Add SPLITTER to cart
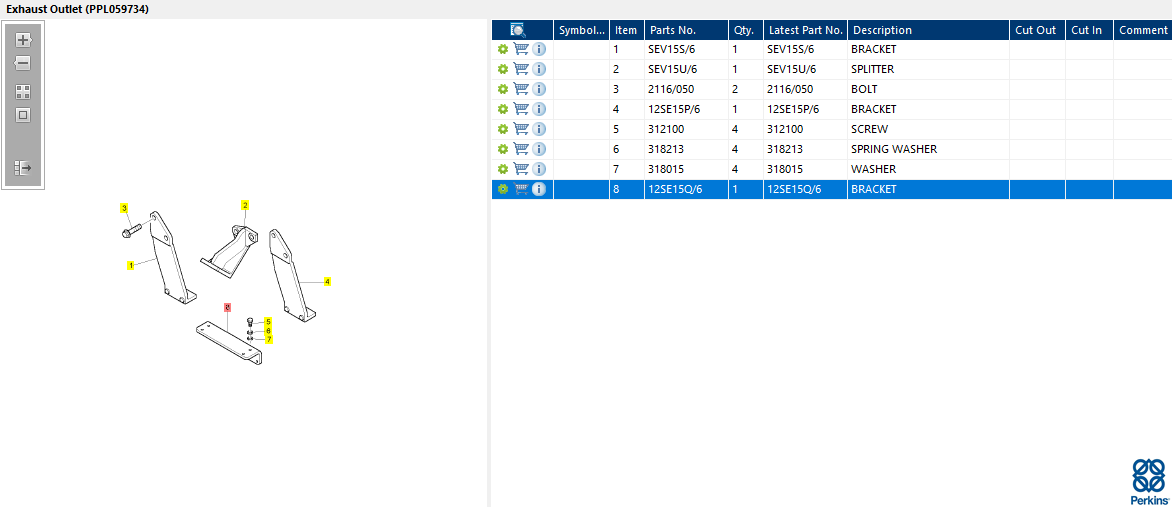 click(x=521, y=69)
